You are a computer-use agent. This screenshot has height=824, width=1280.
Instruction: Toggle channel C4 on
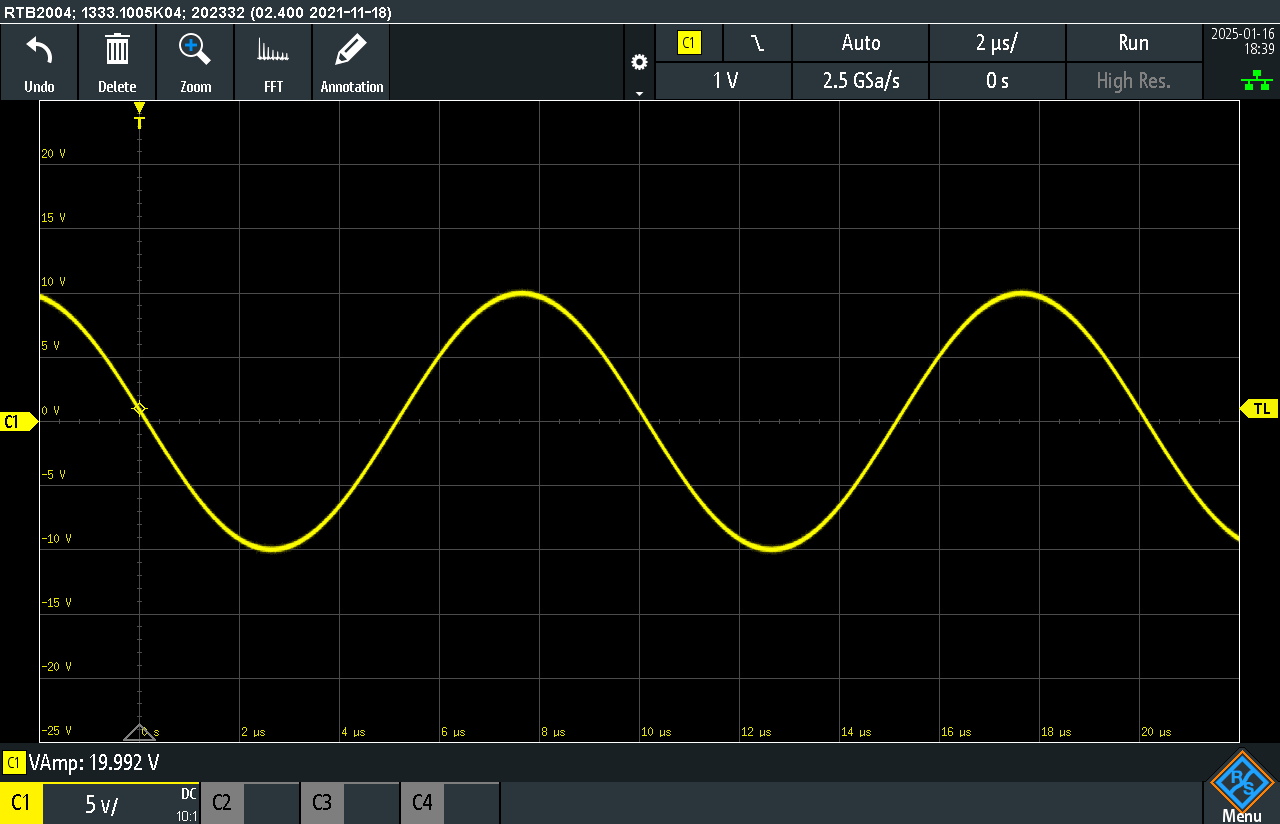coord(450,803)
